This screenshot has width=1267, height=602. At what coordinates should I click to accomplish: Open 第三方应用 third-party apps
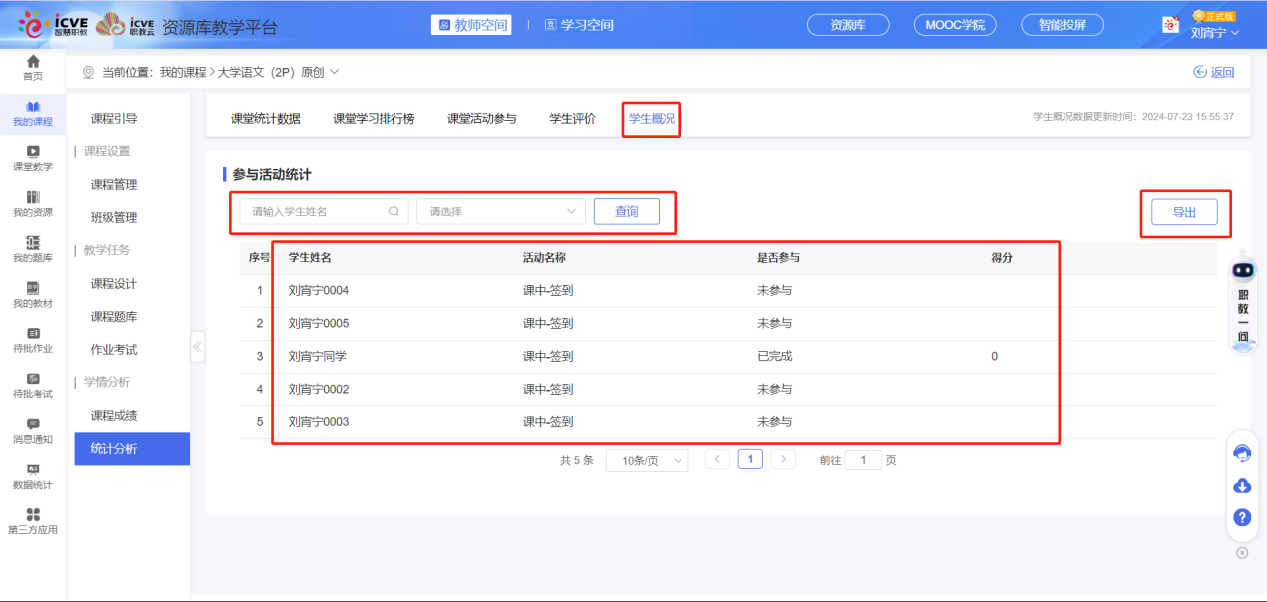(33, 523)
